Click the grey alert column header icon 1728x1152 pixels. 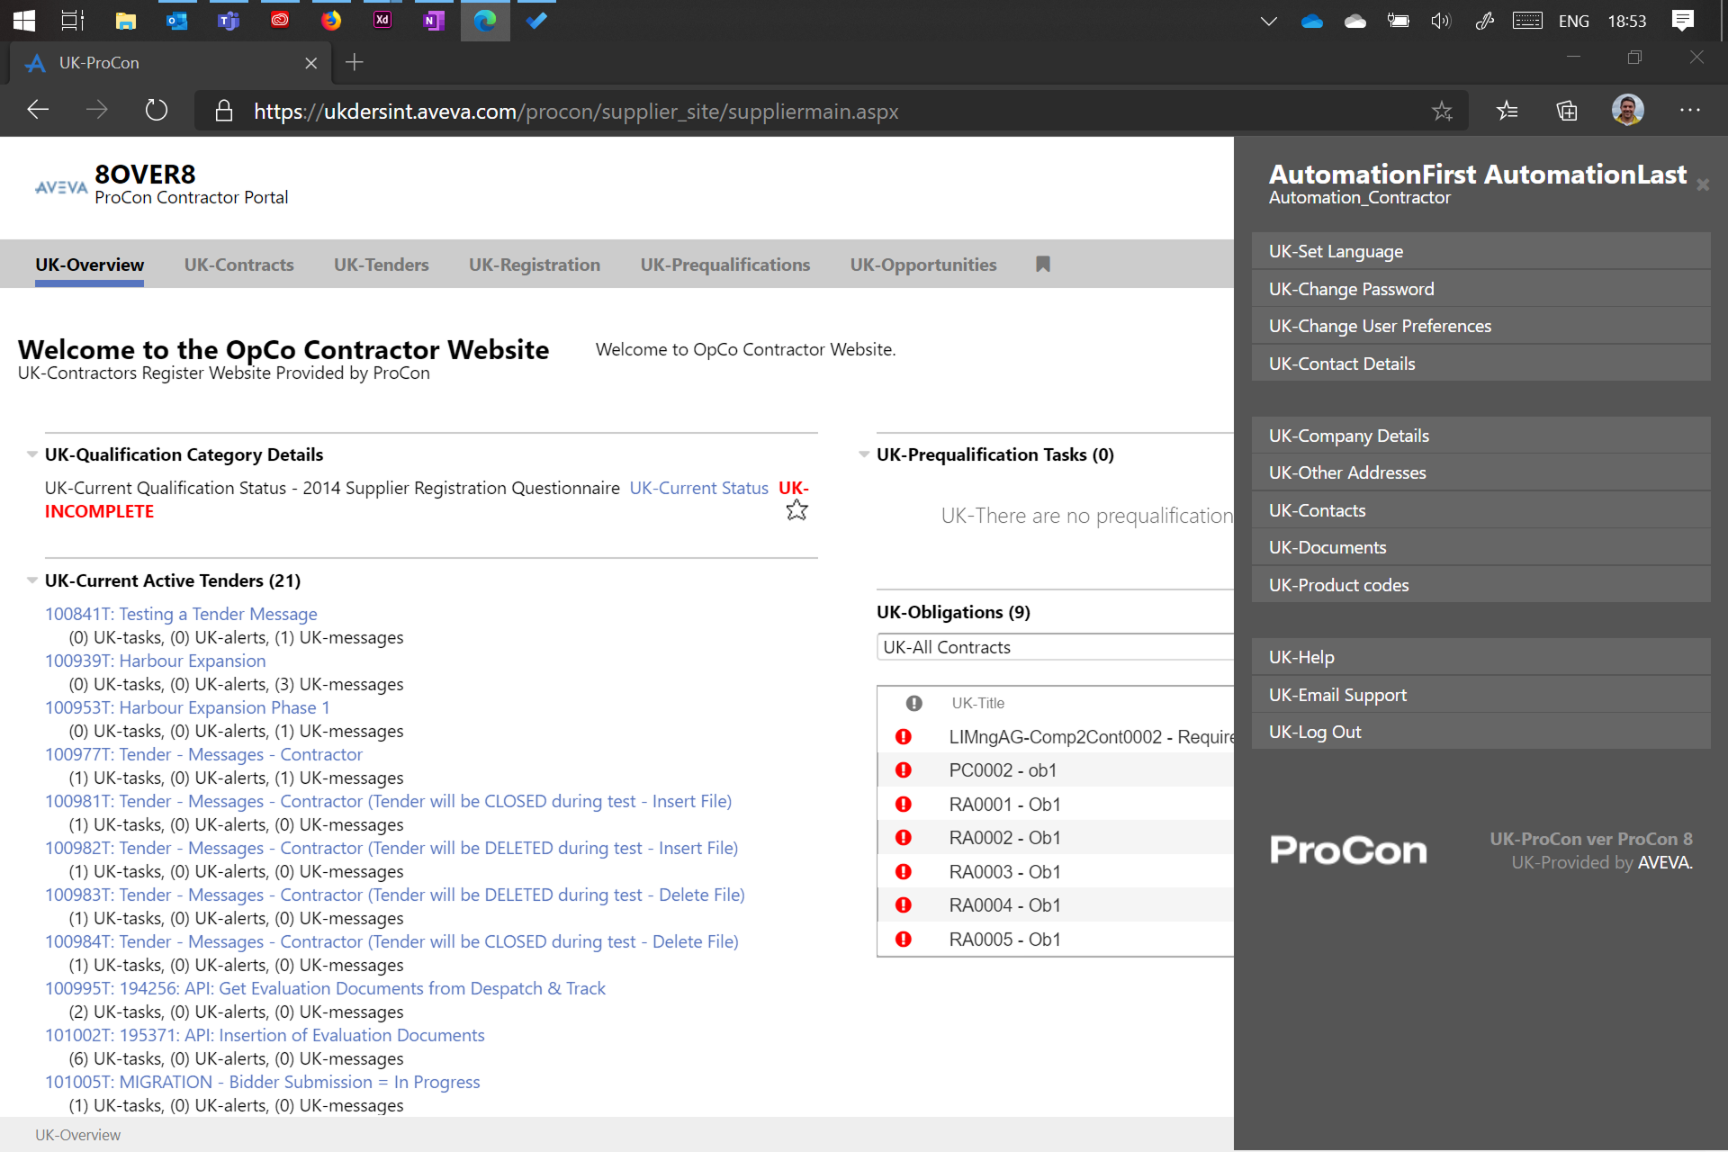[x=913, y=703]
